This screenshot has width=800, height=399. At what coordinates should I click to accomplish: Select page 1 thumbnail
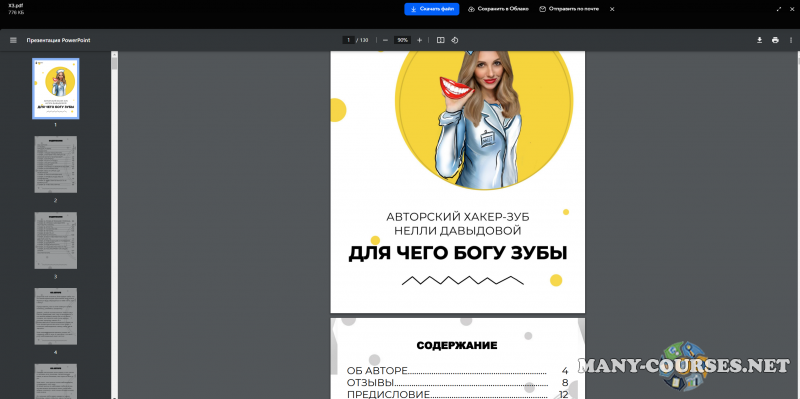56,88
